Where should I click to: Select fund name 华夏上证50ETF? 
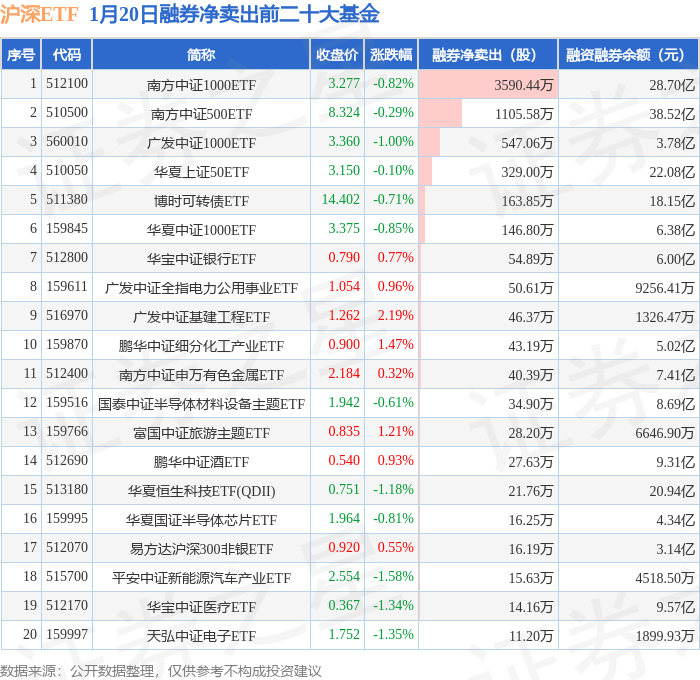point(201,172)
